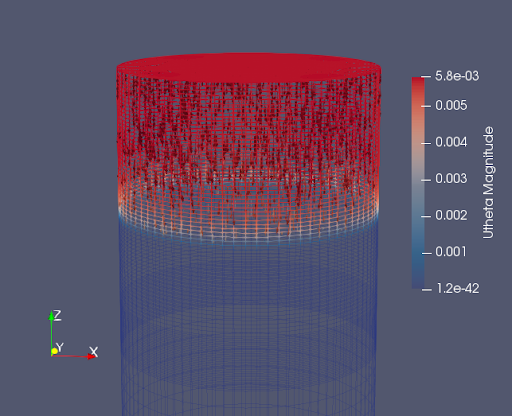Pick the blue bottom of color bar
Image resolution: width=512 pixels, height=416 pixels.
pos(418,280)
